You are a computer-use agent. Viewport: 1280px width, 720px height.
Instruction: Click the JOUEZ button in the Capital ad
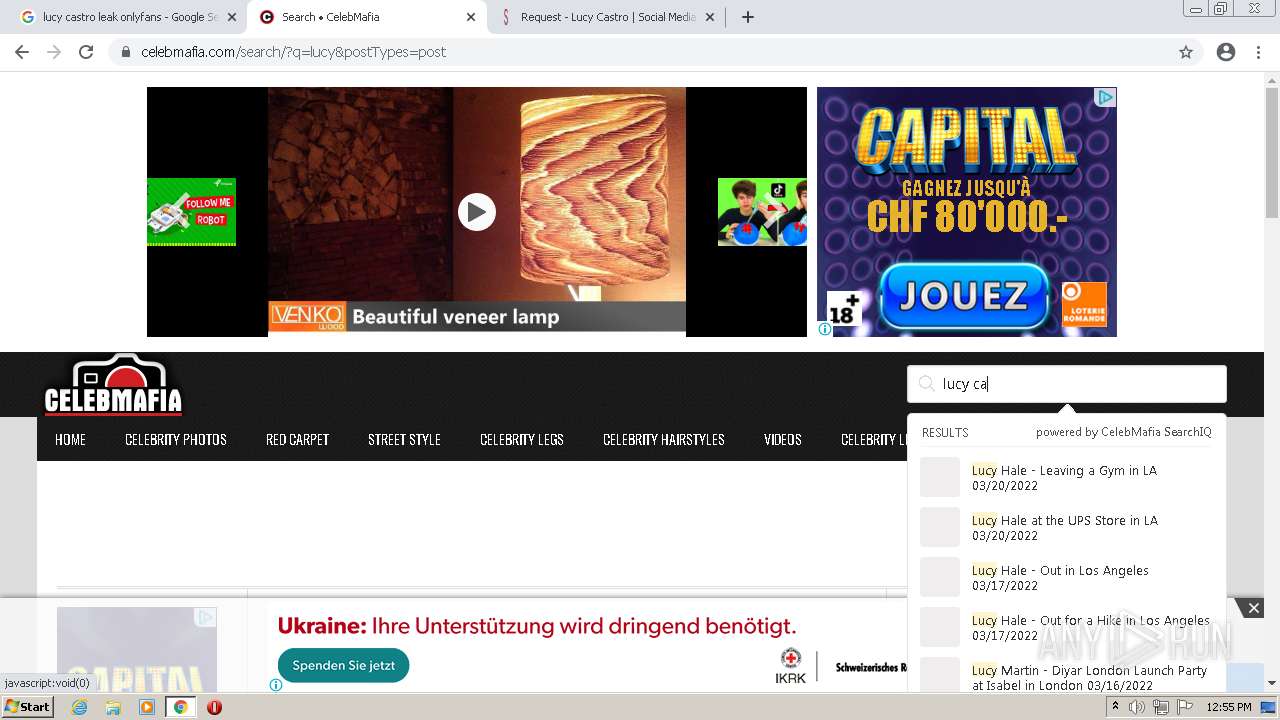coord(964,296)
